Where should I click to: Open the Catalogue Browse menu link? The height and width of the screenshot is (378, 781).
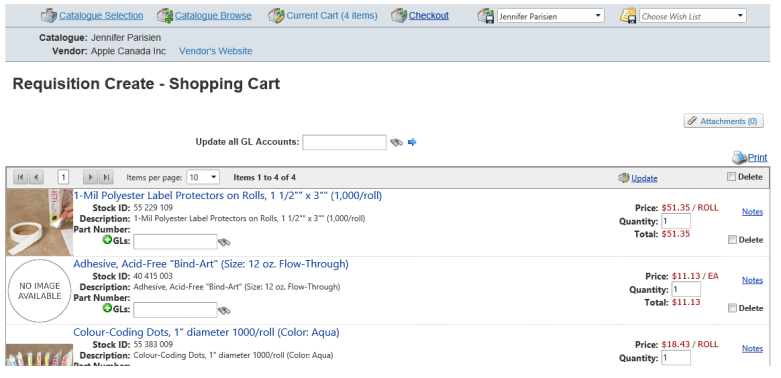coord(213,16)
